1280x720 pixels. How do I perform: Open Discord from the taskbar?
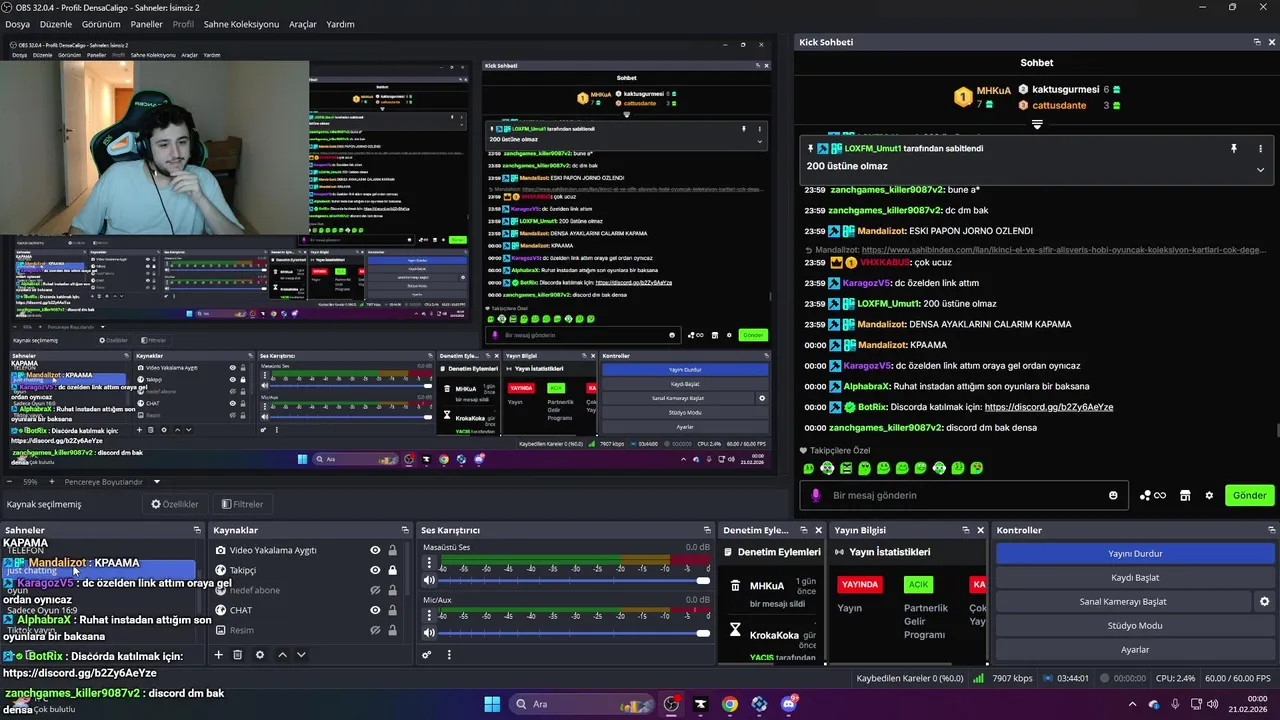tap(789, 704)
